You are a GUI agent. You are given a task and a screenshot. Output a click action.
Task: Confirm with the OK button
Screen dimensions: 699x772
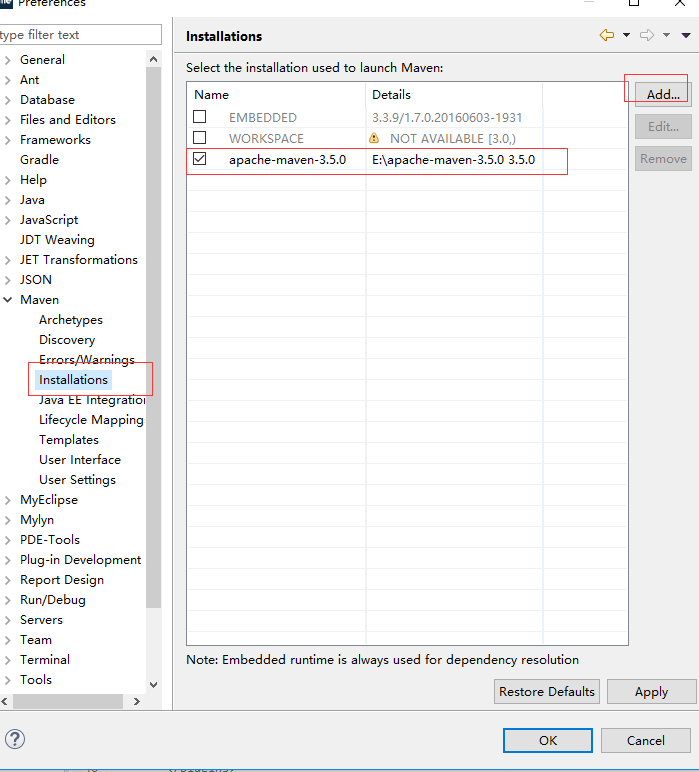coord(547,740)
